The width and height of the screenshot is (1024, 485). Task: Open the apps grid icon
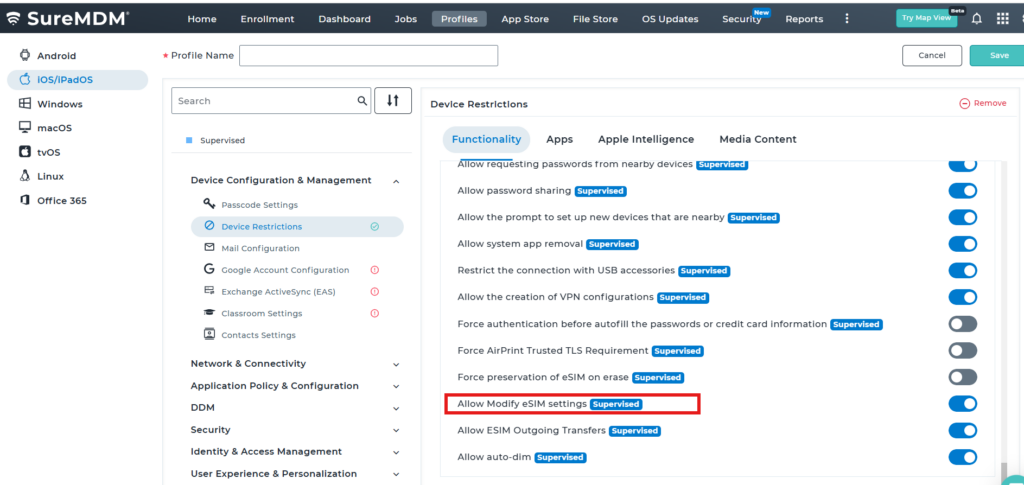click(x=1002, y=19)
